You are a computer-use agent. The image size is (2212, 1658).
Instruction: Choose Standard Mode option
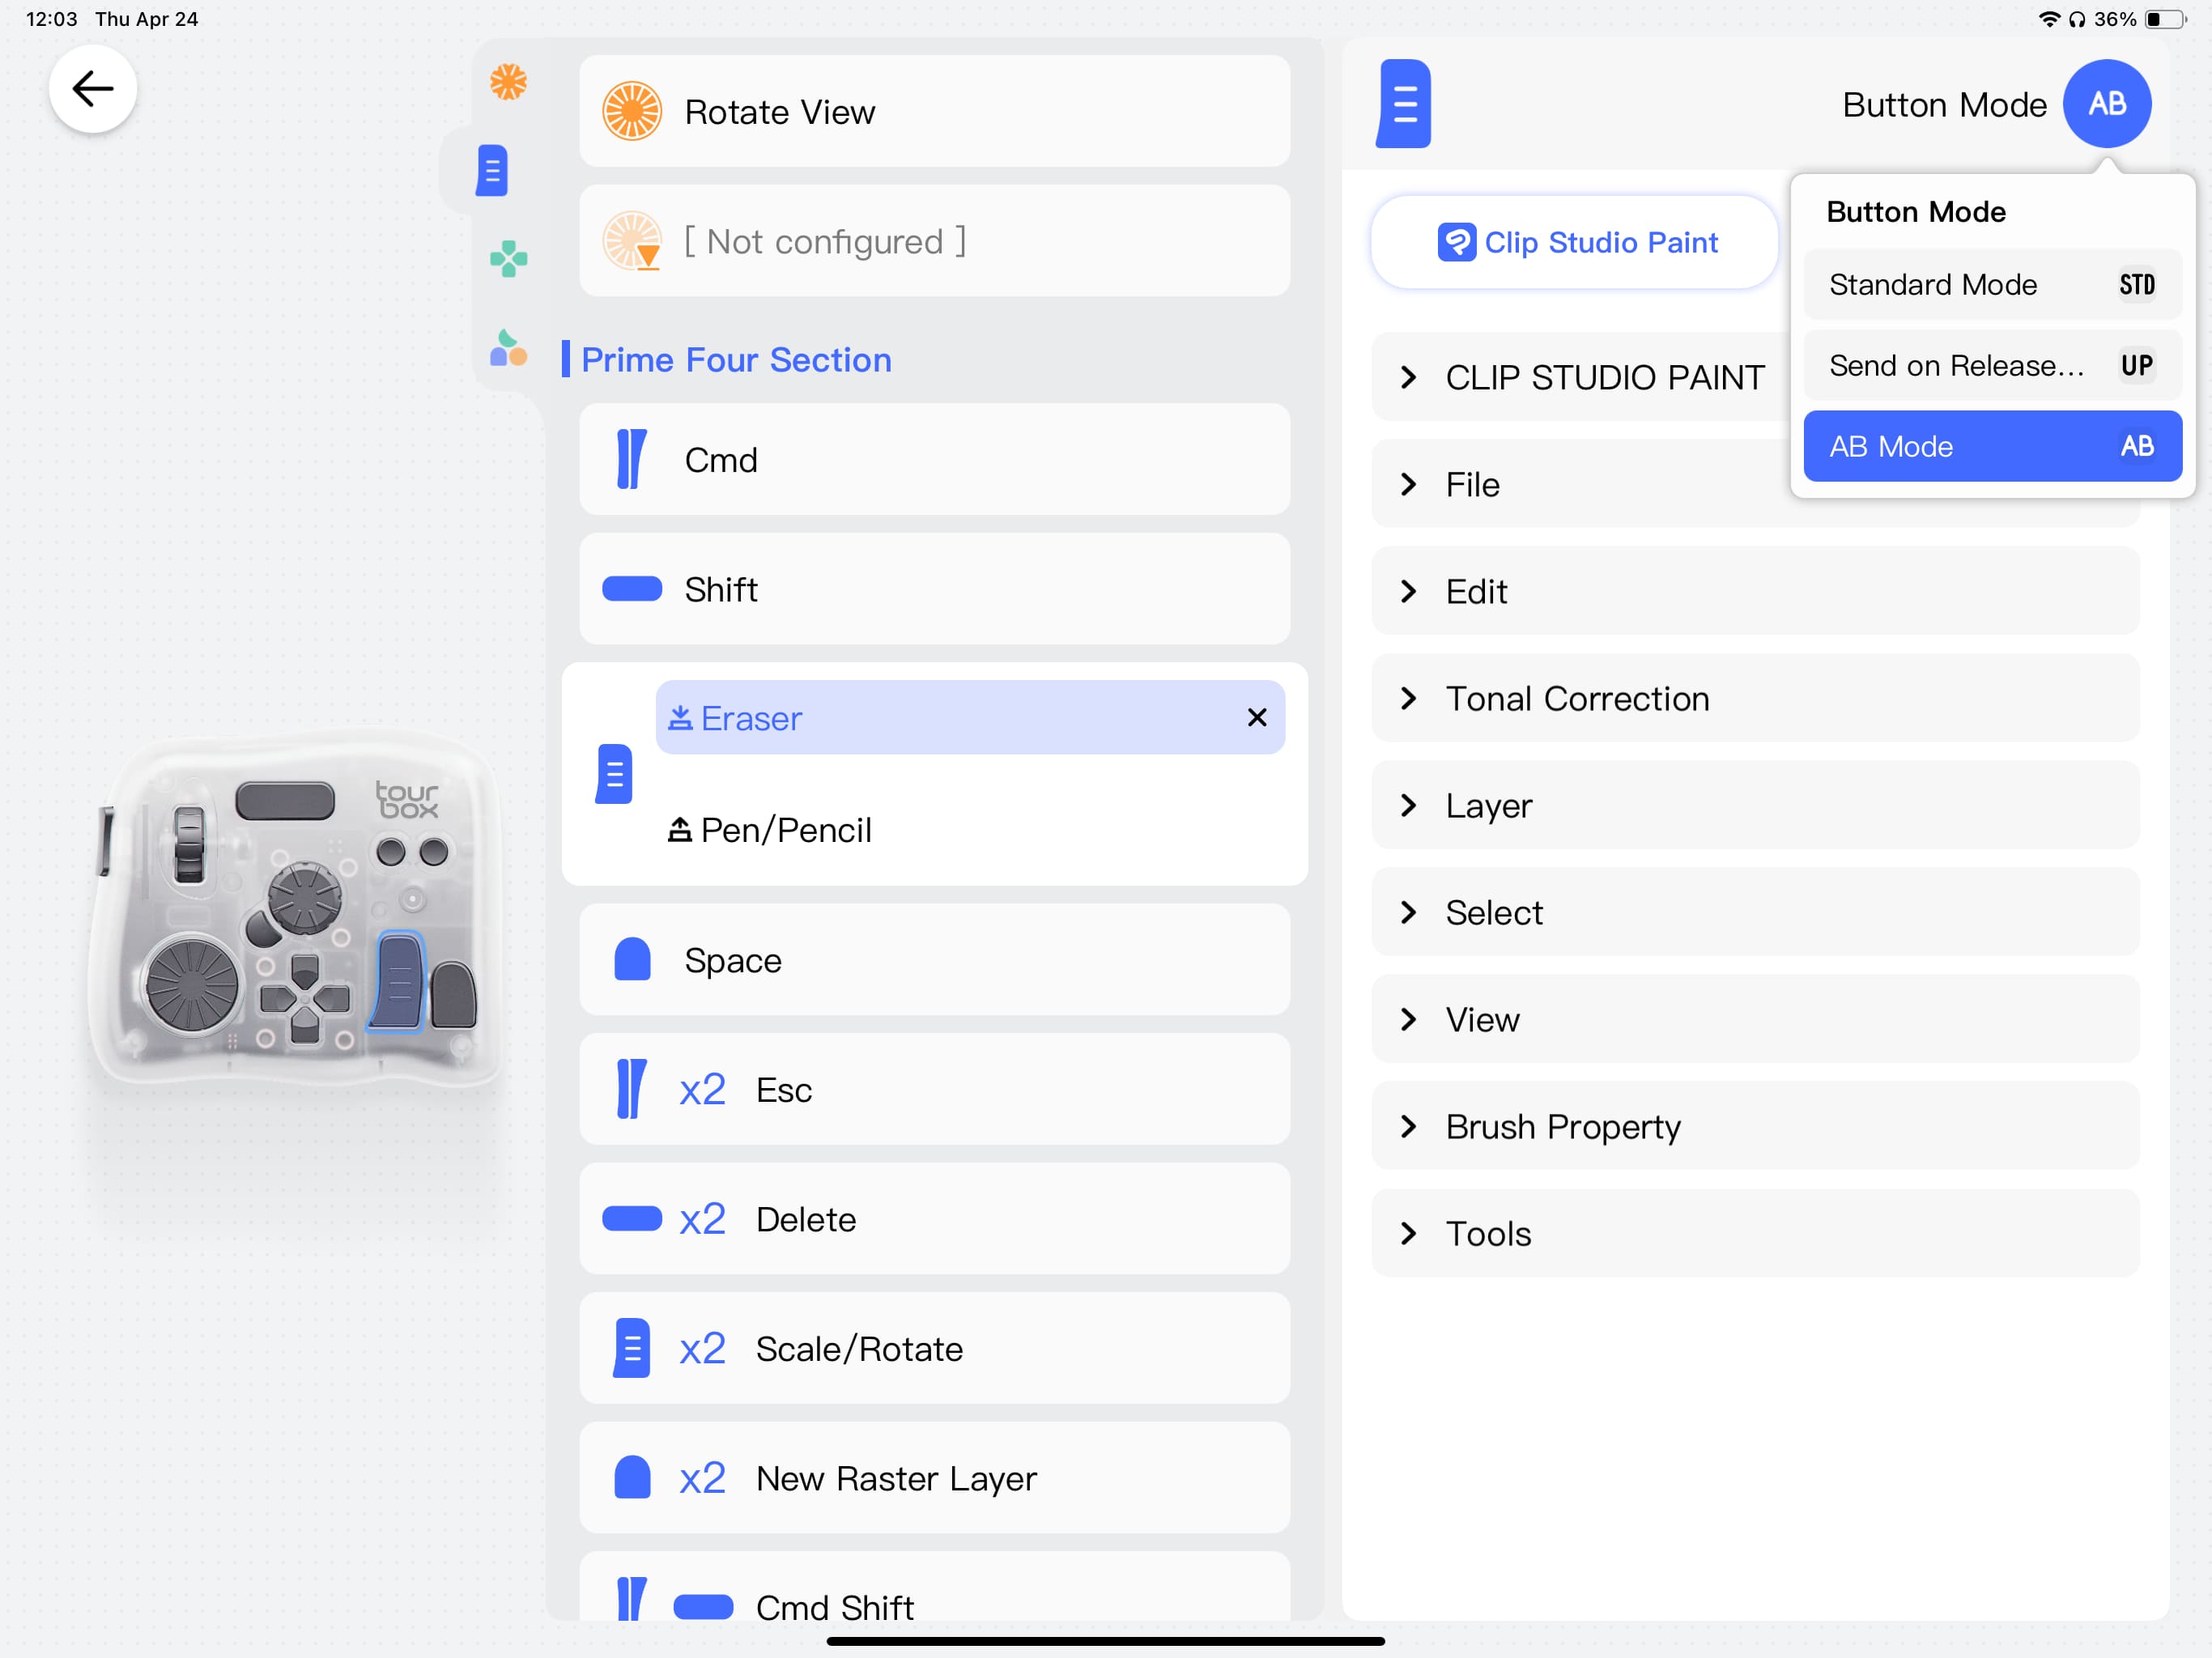[x=1992, y=285]
